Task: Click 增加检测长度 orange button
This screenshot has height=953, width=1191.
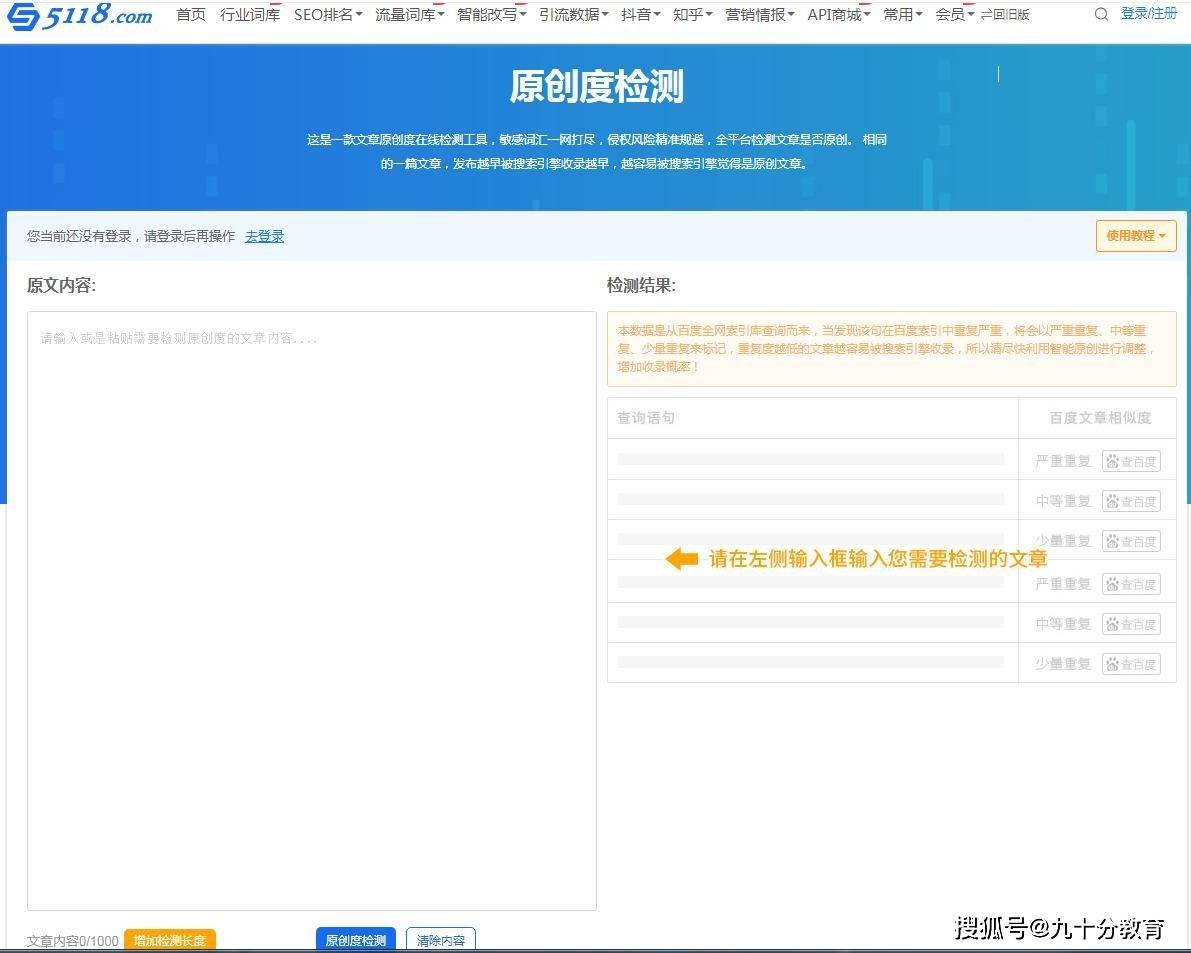Action: (170, 940)
